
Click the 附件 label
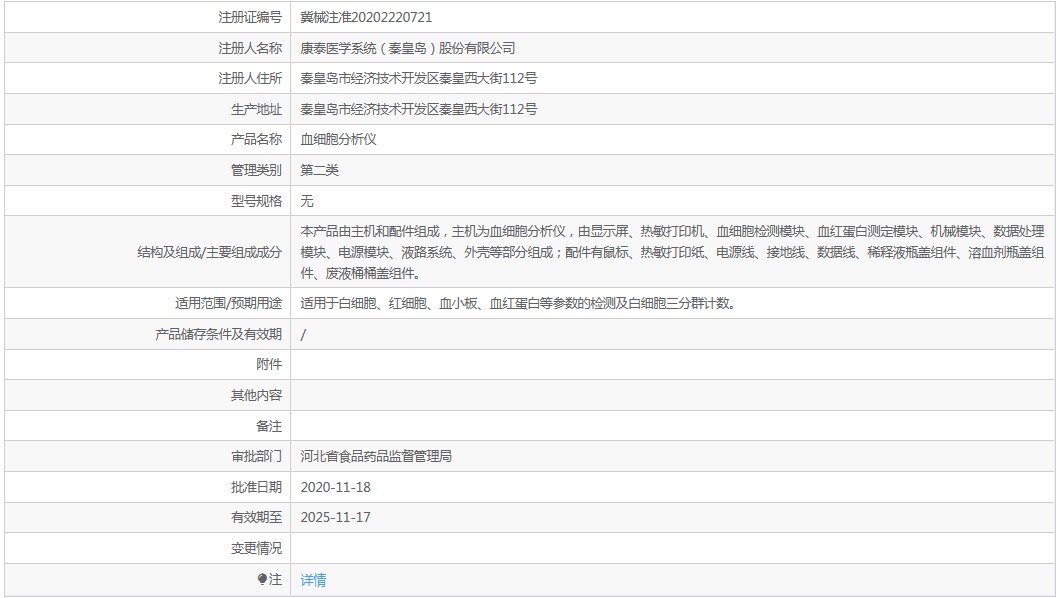(x=269, y=365)
